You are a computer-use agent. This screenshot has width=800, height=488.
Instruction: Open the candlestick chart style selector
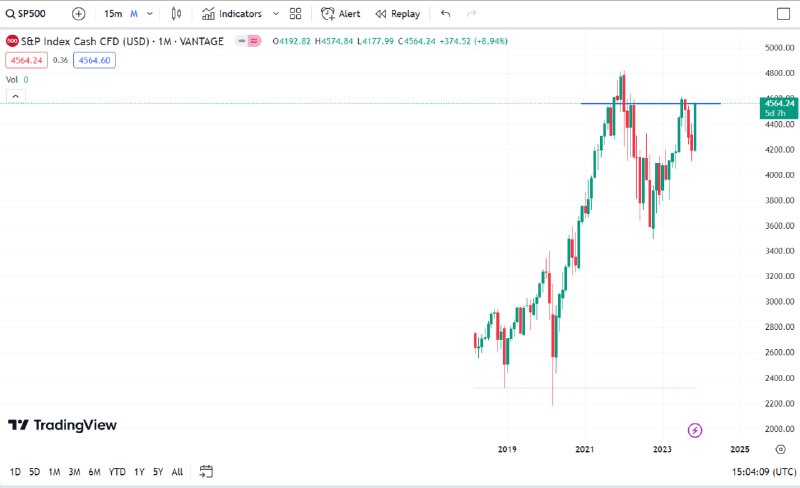click(177, 14)
